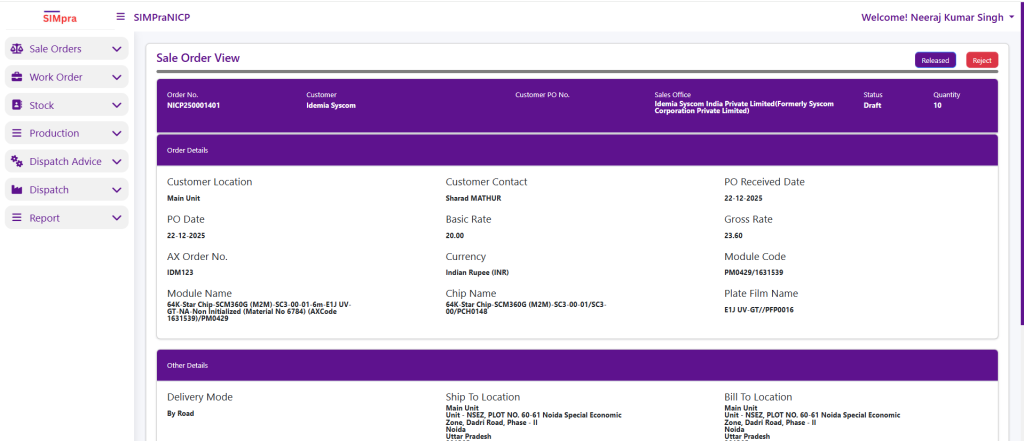Screen dimensions: 1024x441
Task: Open the Production menu item
Action: pyautogui.click(x=54, y=133)
